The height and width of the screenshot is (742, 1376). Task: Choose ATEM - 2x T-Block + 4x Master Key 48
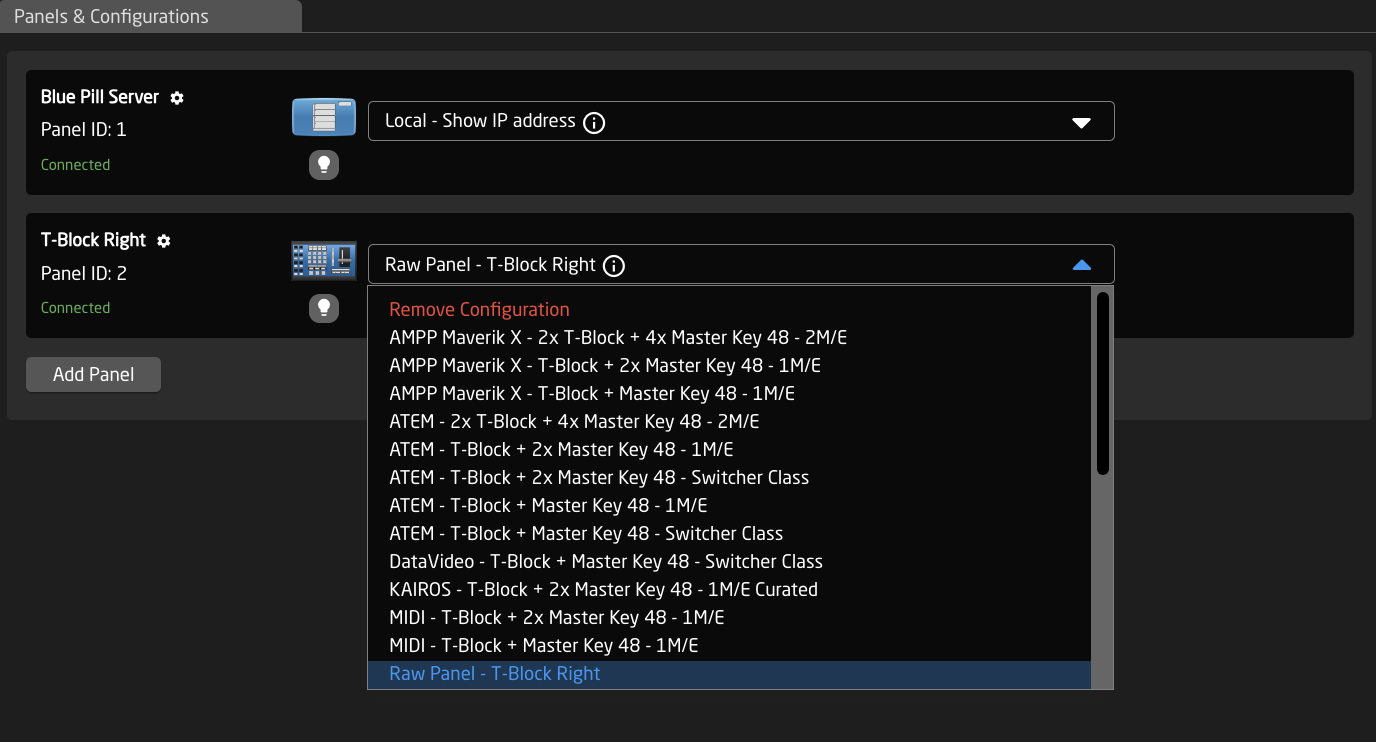[x=574, y=422]
